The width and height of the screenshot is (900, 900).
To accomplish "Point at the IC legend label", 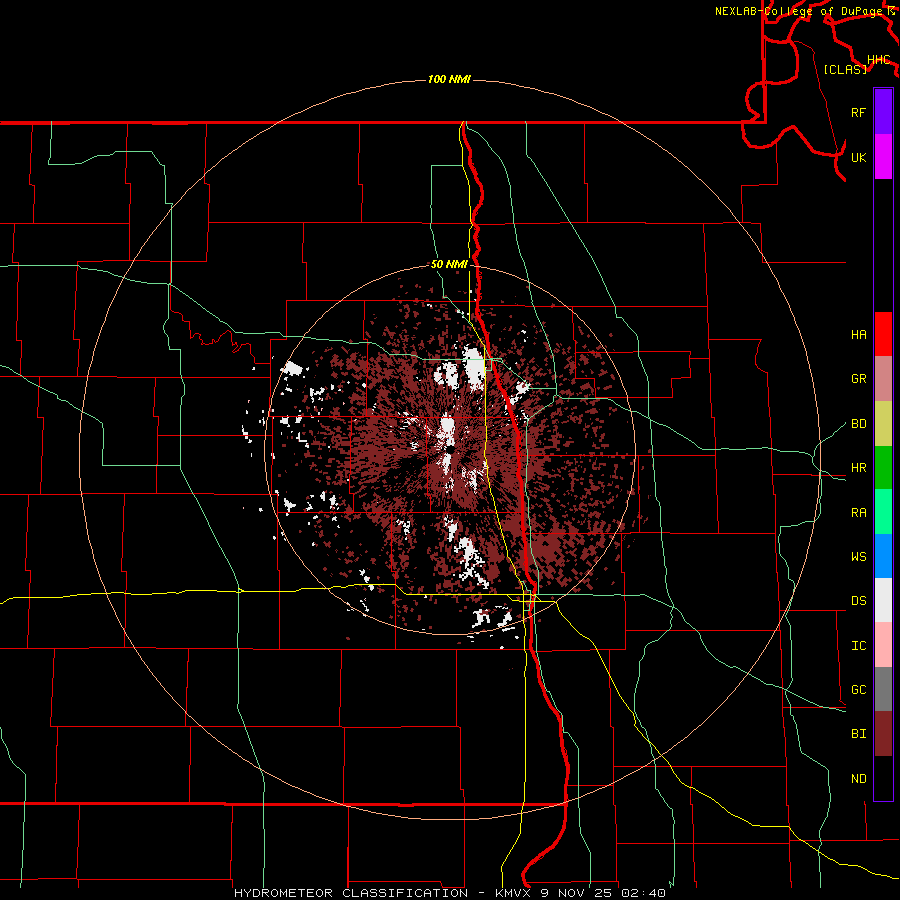I will point(858,646).
